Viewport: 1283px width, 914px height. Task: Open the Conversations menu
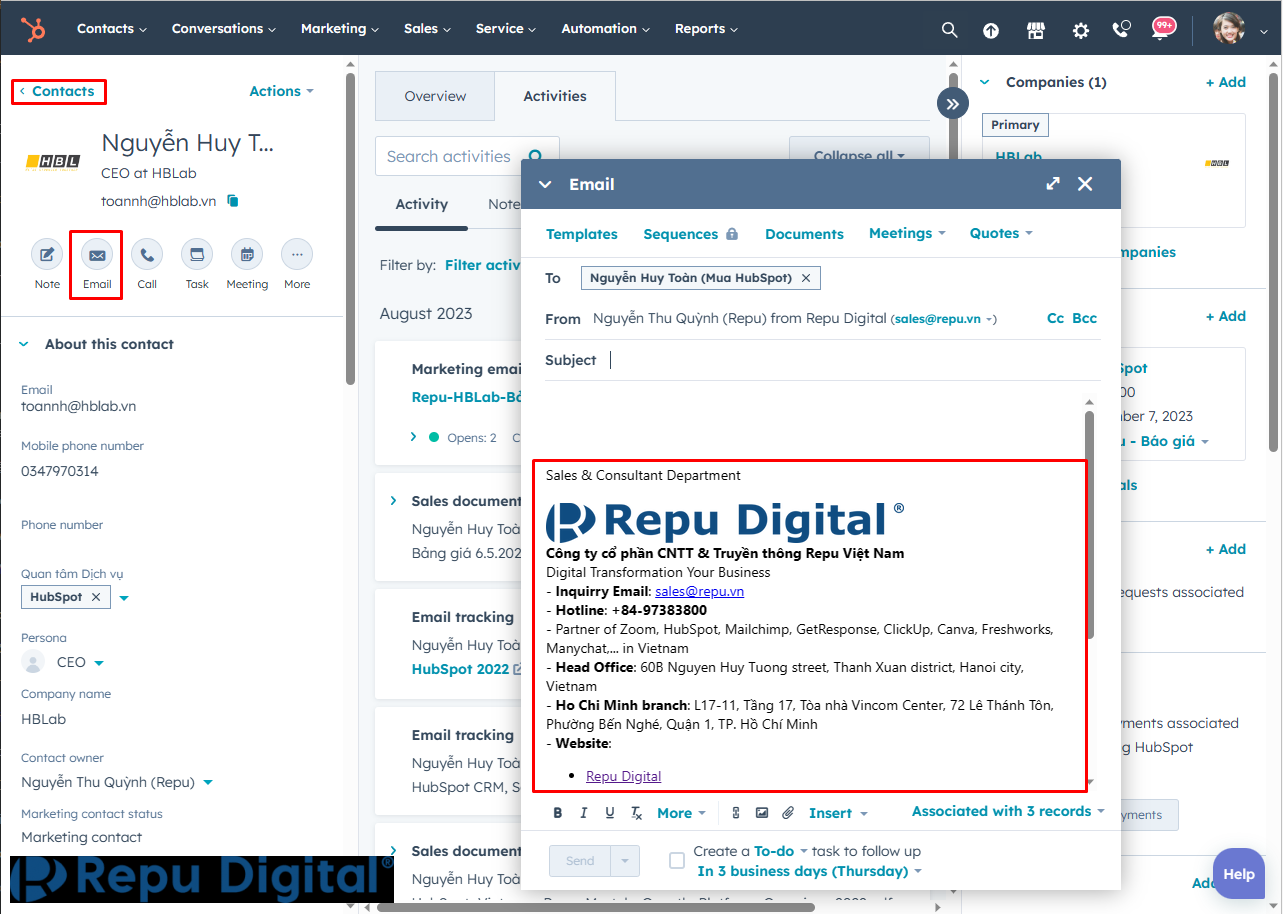[x=224, y=29]
